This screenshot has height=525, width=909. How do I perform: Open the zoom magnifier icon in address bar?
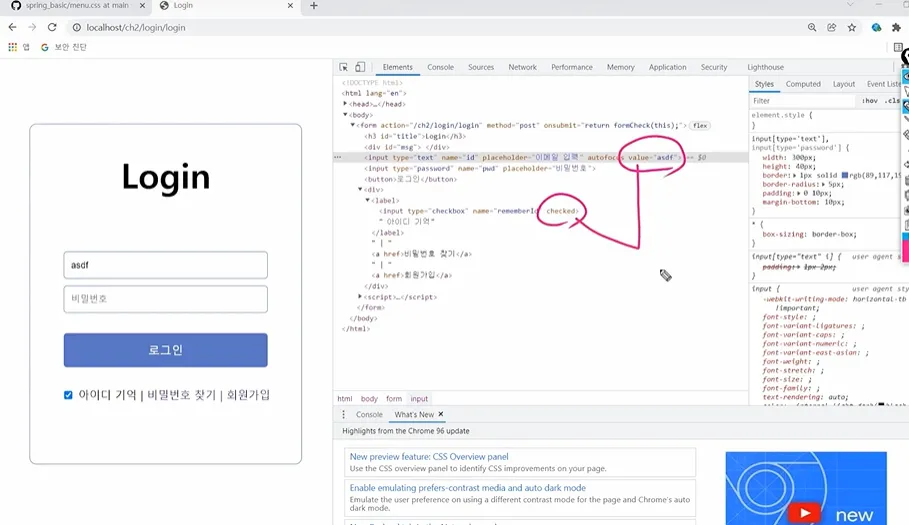(812, 27)
